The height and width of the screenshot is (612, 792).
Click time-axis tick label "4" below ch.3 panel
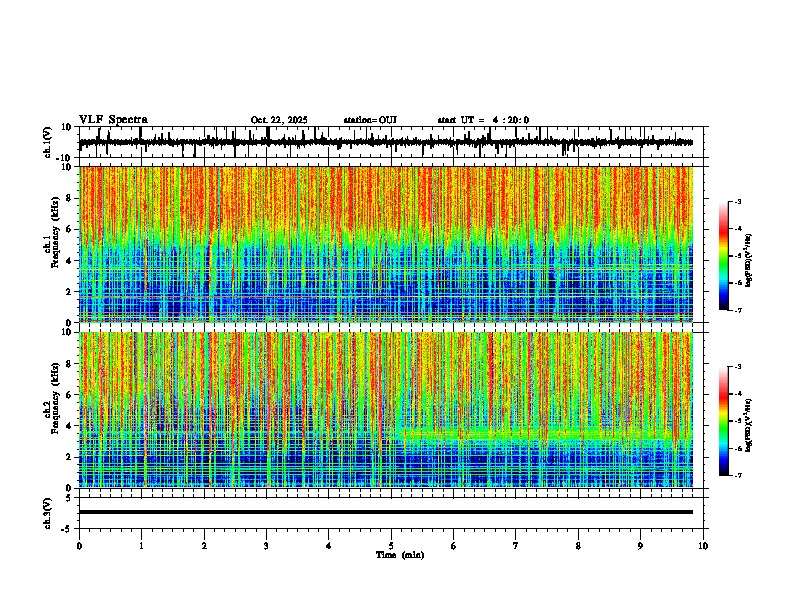click(x=329, y=546)
